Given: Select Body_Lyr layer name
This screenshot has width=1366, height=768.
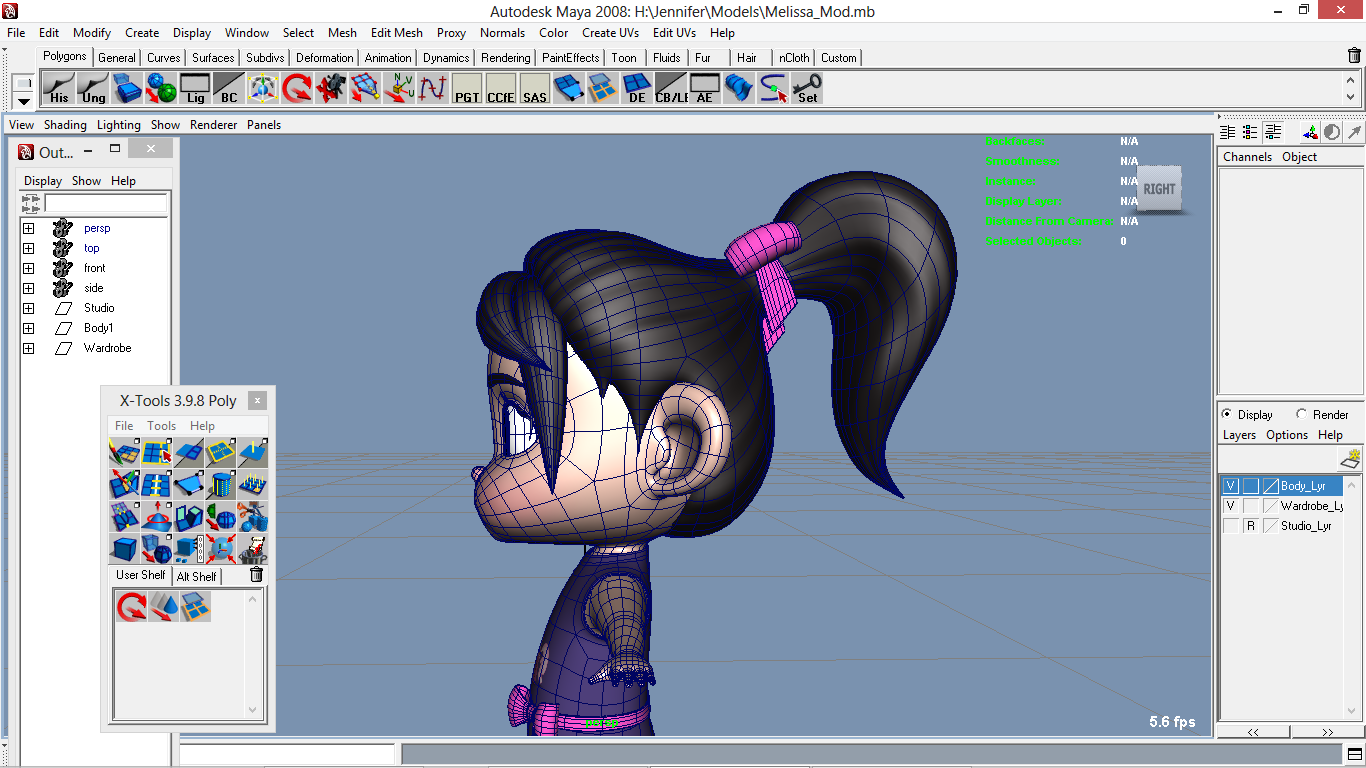Looking at the screenshot, I should [x=1303, y=486].
